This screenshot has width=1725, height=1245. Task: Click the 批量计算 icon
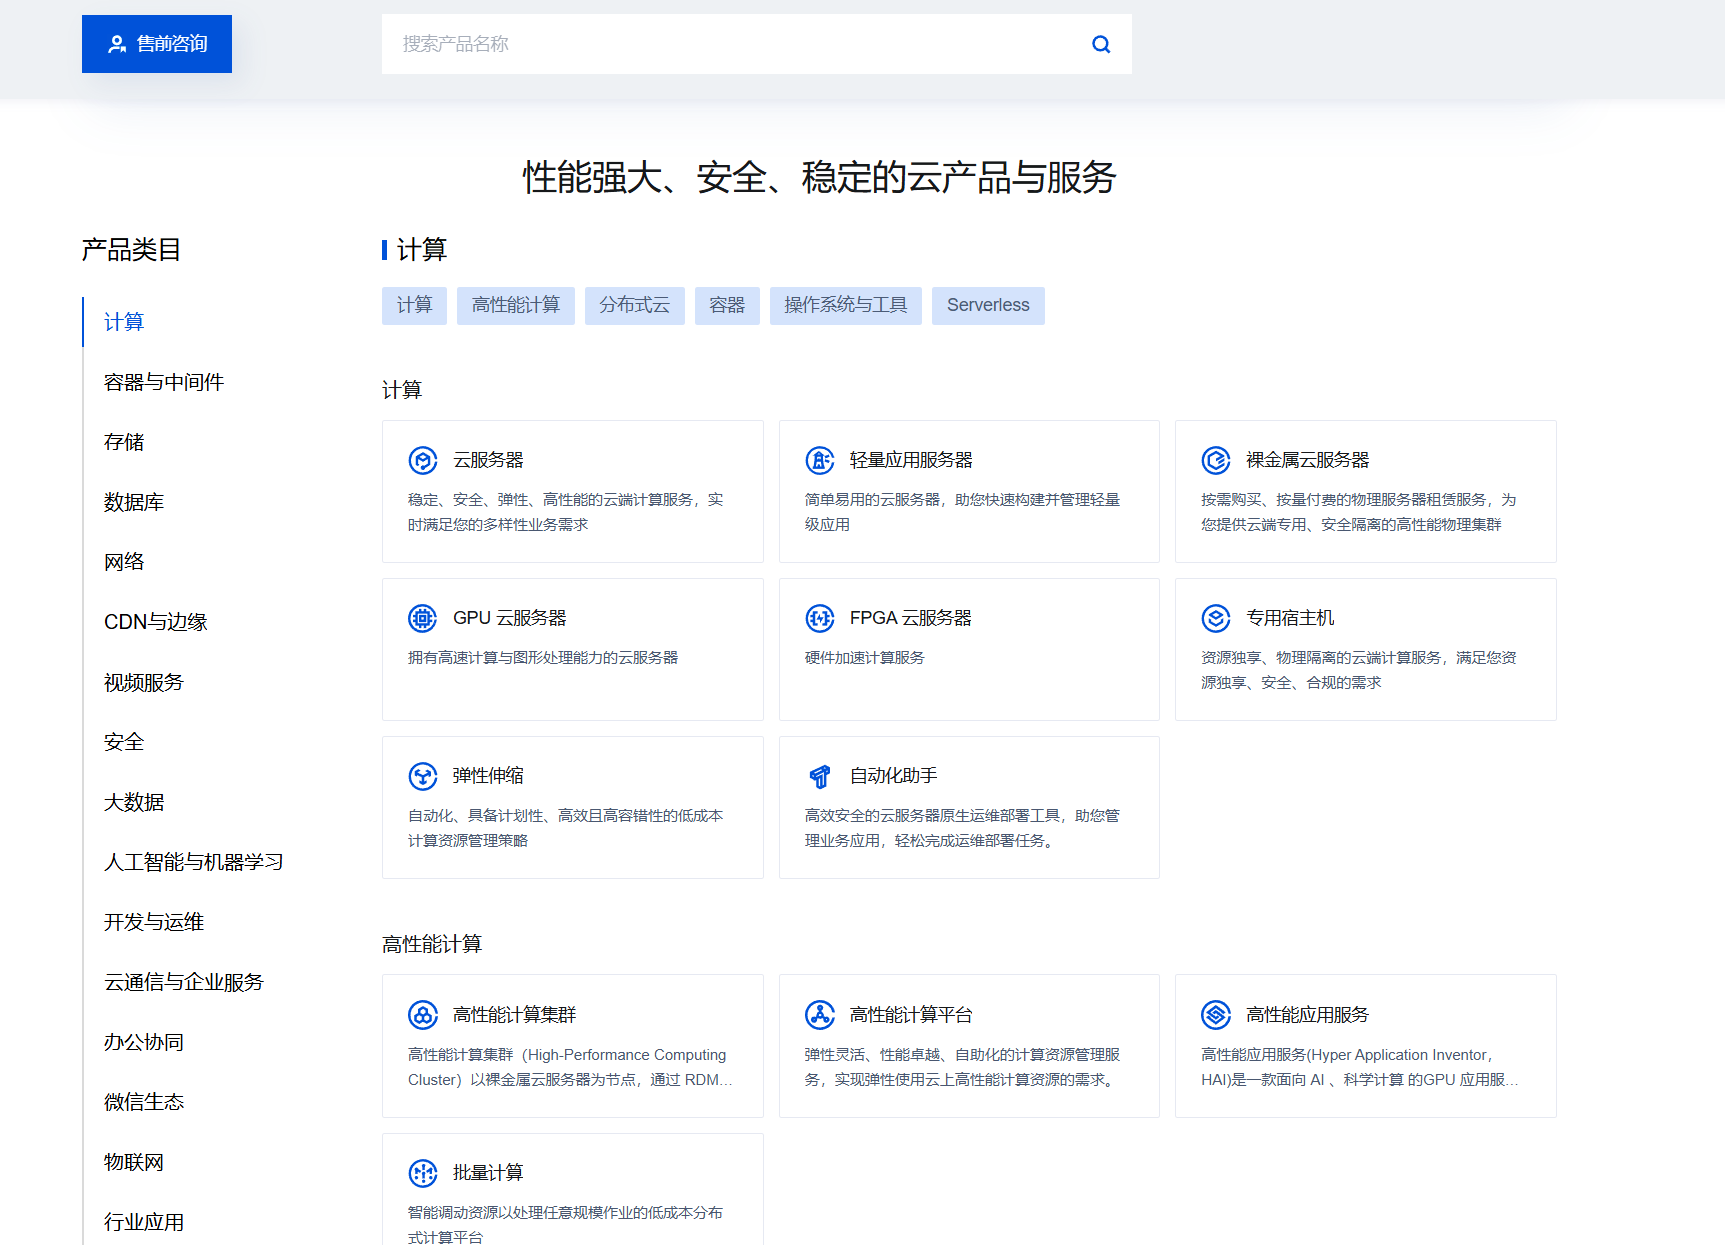[x=423, y=1173]
